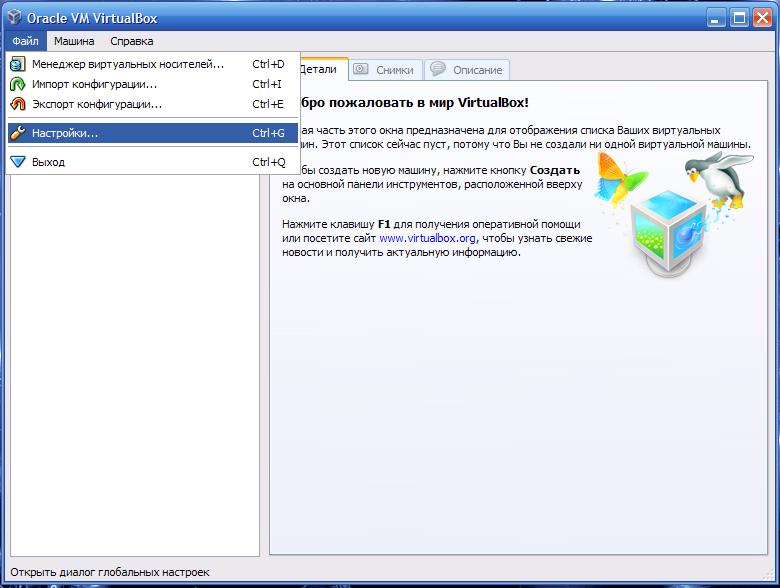780x588 pixels.
Task: Click the bold word Создать in welcome text
Action: coord(555,170)
